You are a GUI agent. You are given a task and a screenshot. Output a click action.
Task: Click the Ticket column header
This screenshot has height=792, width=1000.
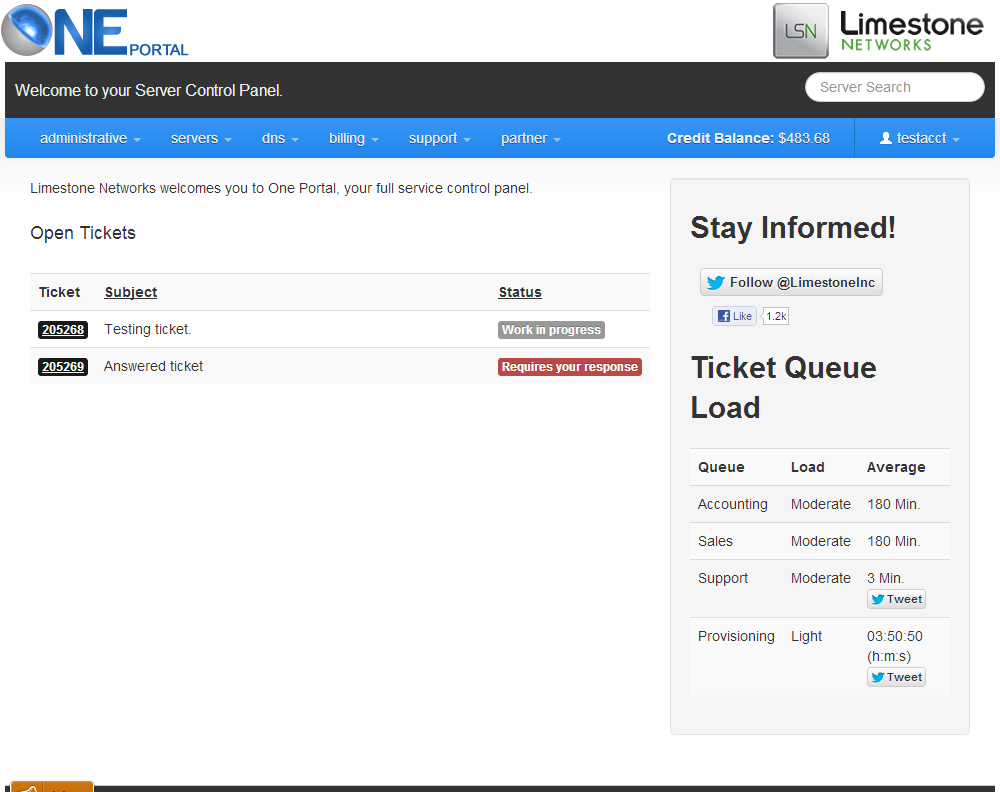59,292
